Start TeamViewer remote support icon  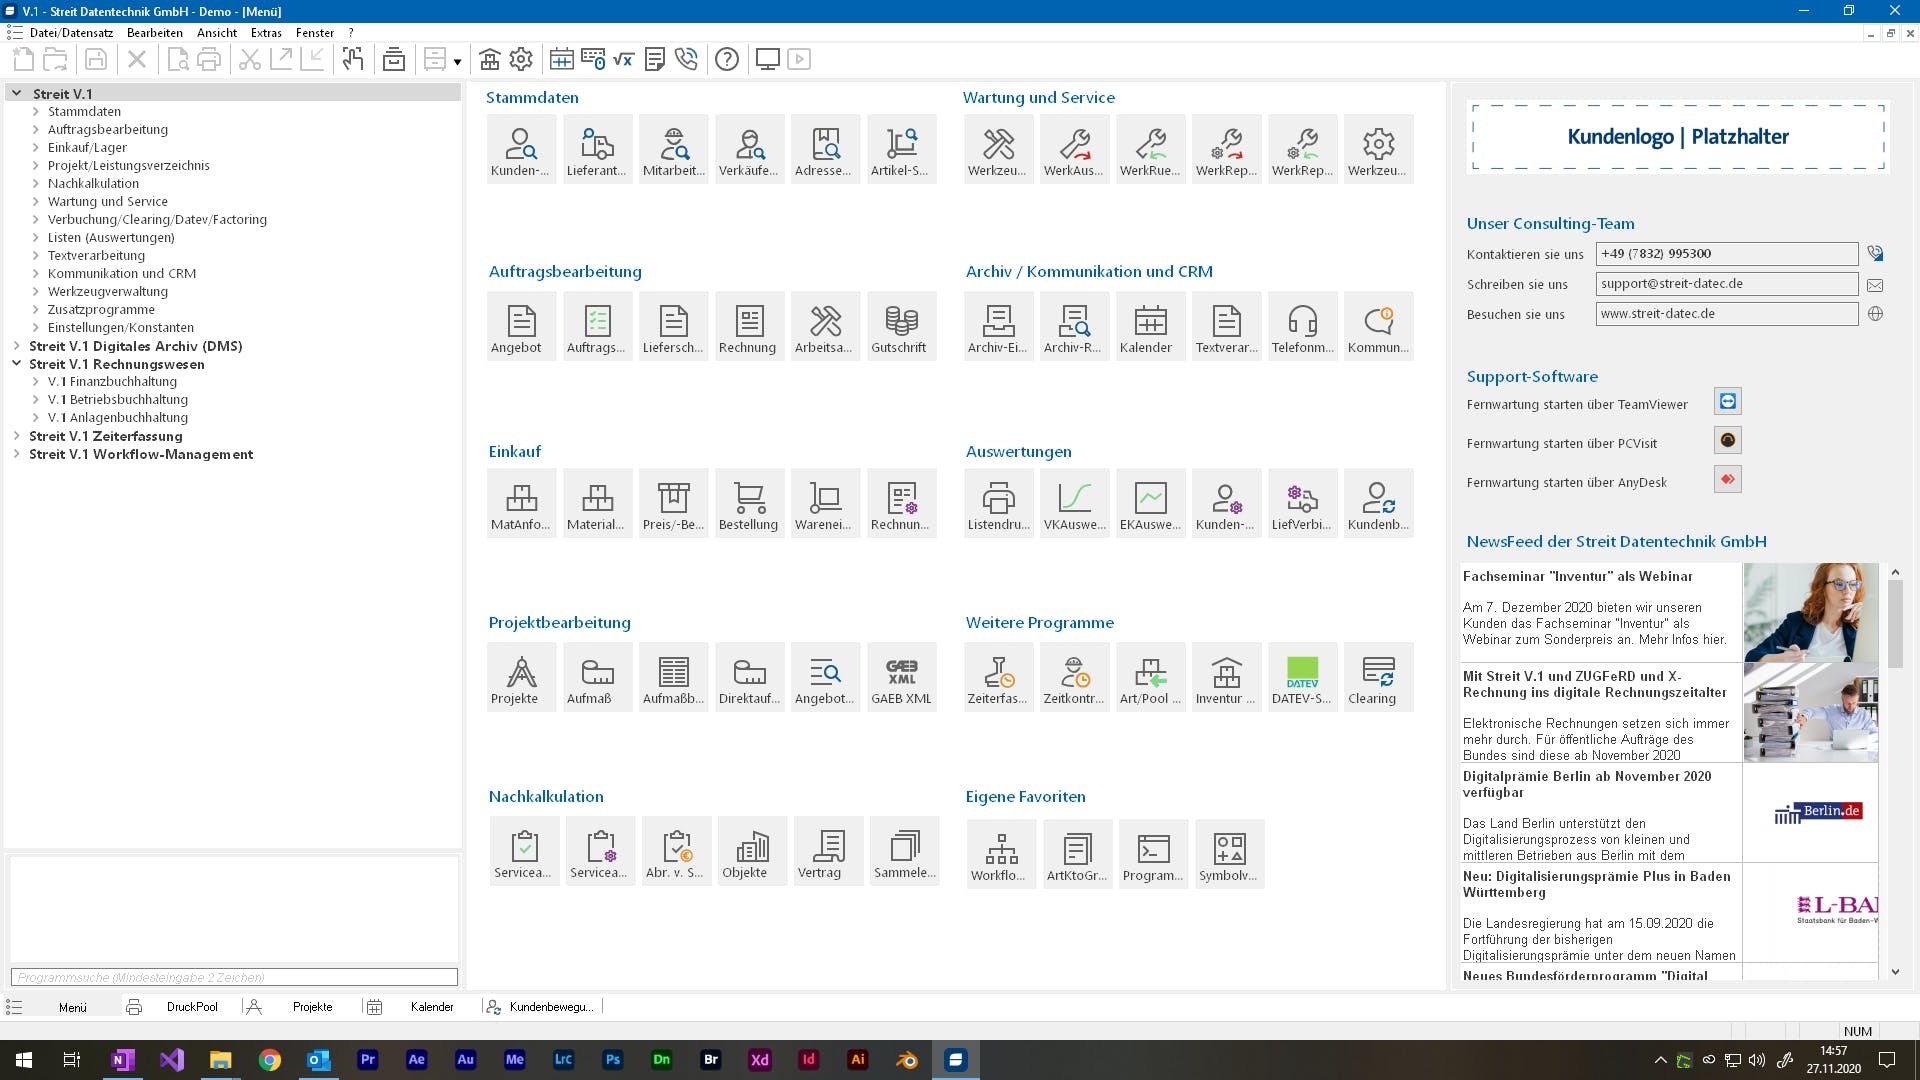(x=1727, y=402)
